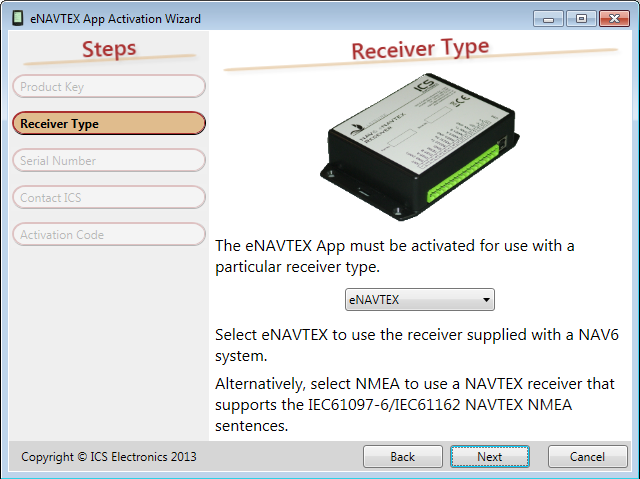Open the eNAVTEX receiver type dropdown
Screen dimensions: 640x479
pyautogui.click(x=420, y=299)
